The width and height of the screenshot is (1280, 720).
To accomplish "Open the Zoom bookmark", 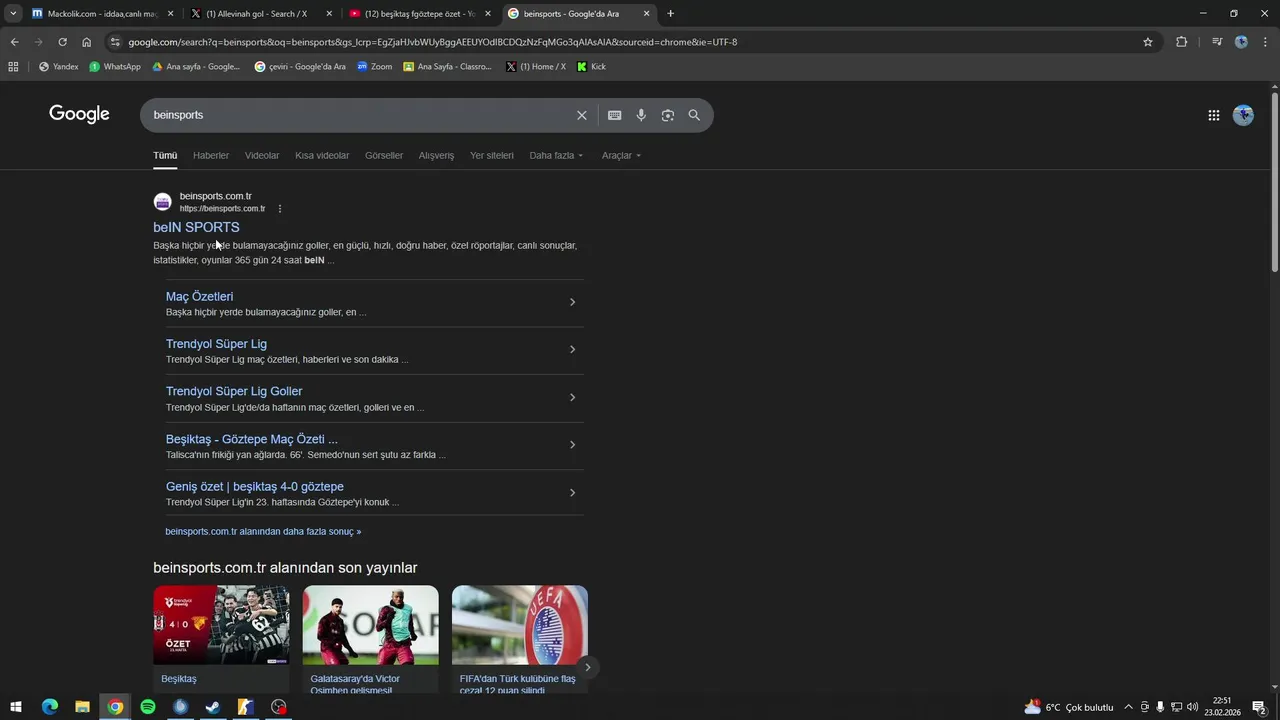I will click(x=374, y=67).
